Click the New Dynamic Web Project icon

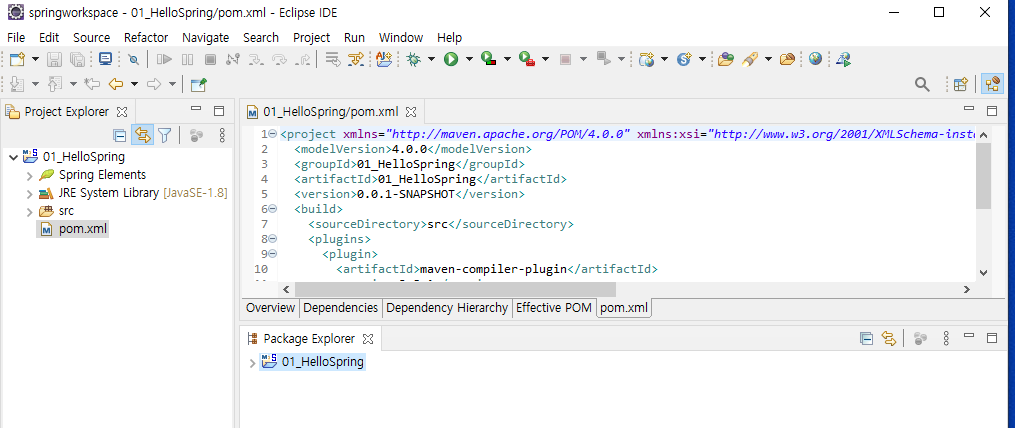pyautogui.click(x=646, y=60)
